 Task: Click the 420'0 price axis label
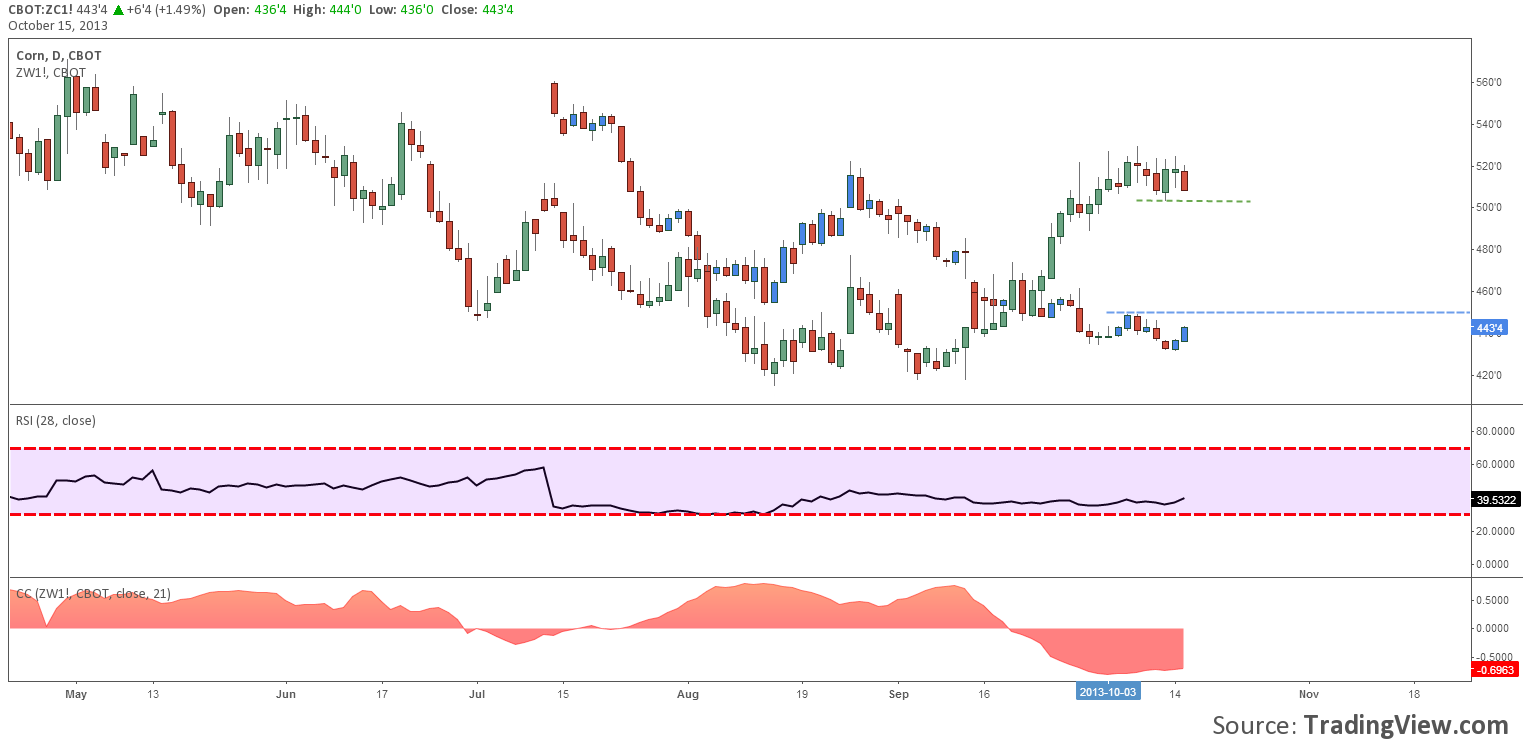click(x=1489, y=375)
